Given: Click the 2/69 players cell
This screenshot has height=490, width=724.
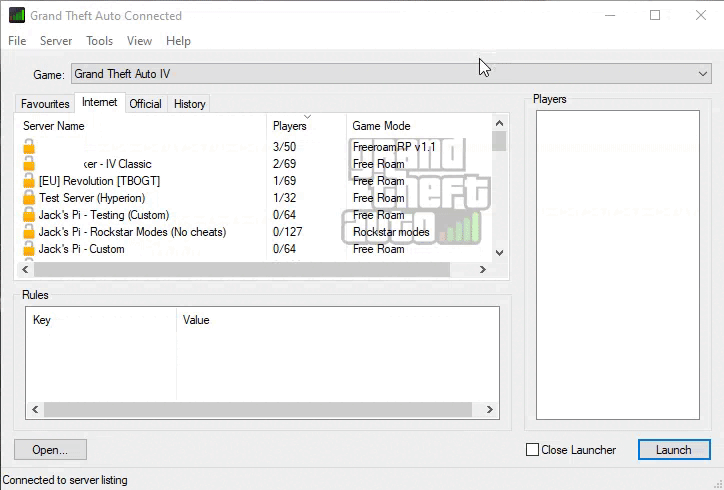Looking at the screenshot, I should pyautogui.click(x=284, y=163).
